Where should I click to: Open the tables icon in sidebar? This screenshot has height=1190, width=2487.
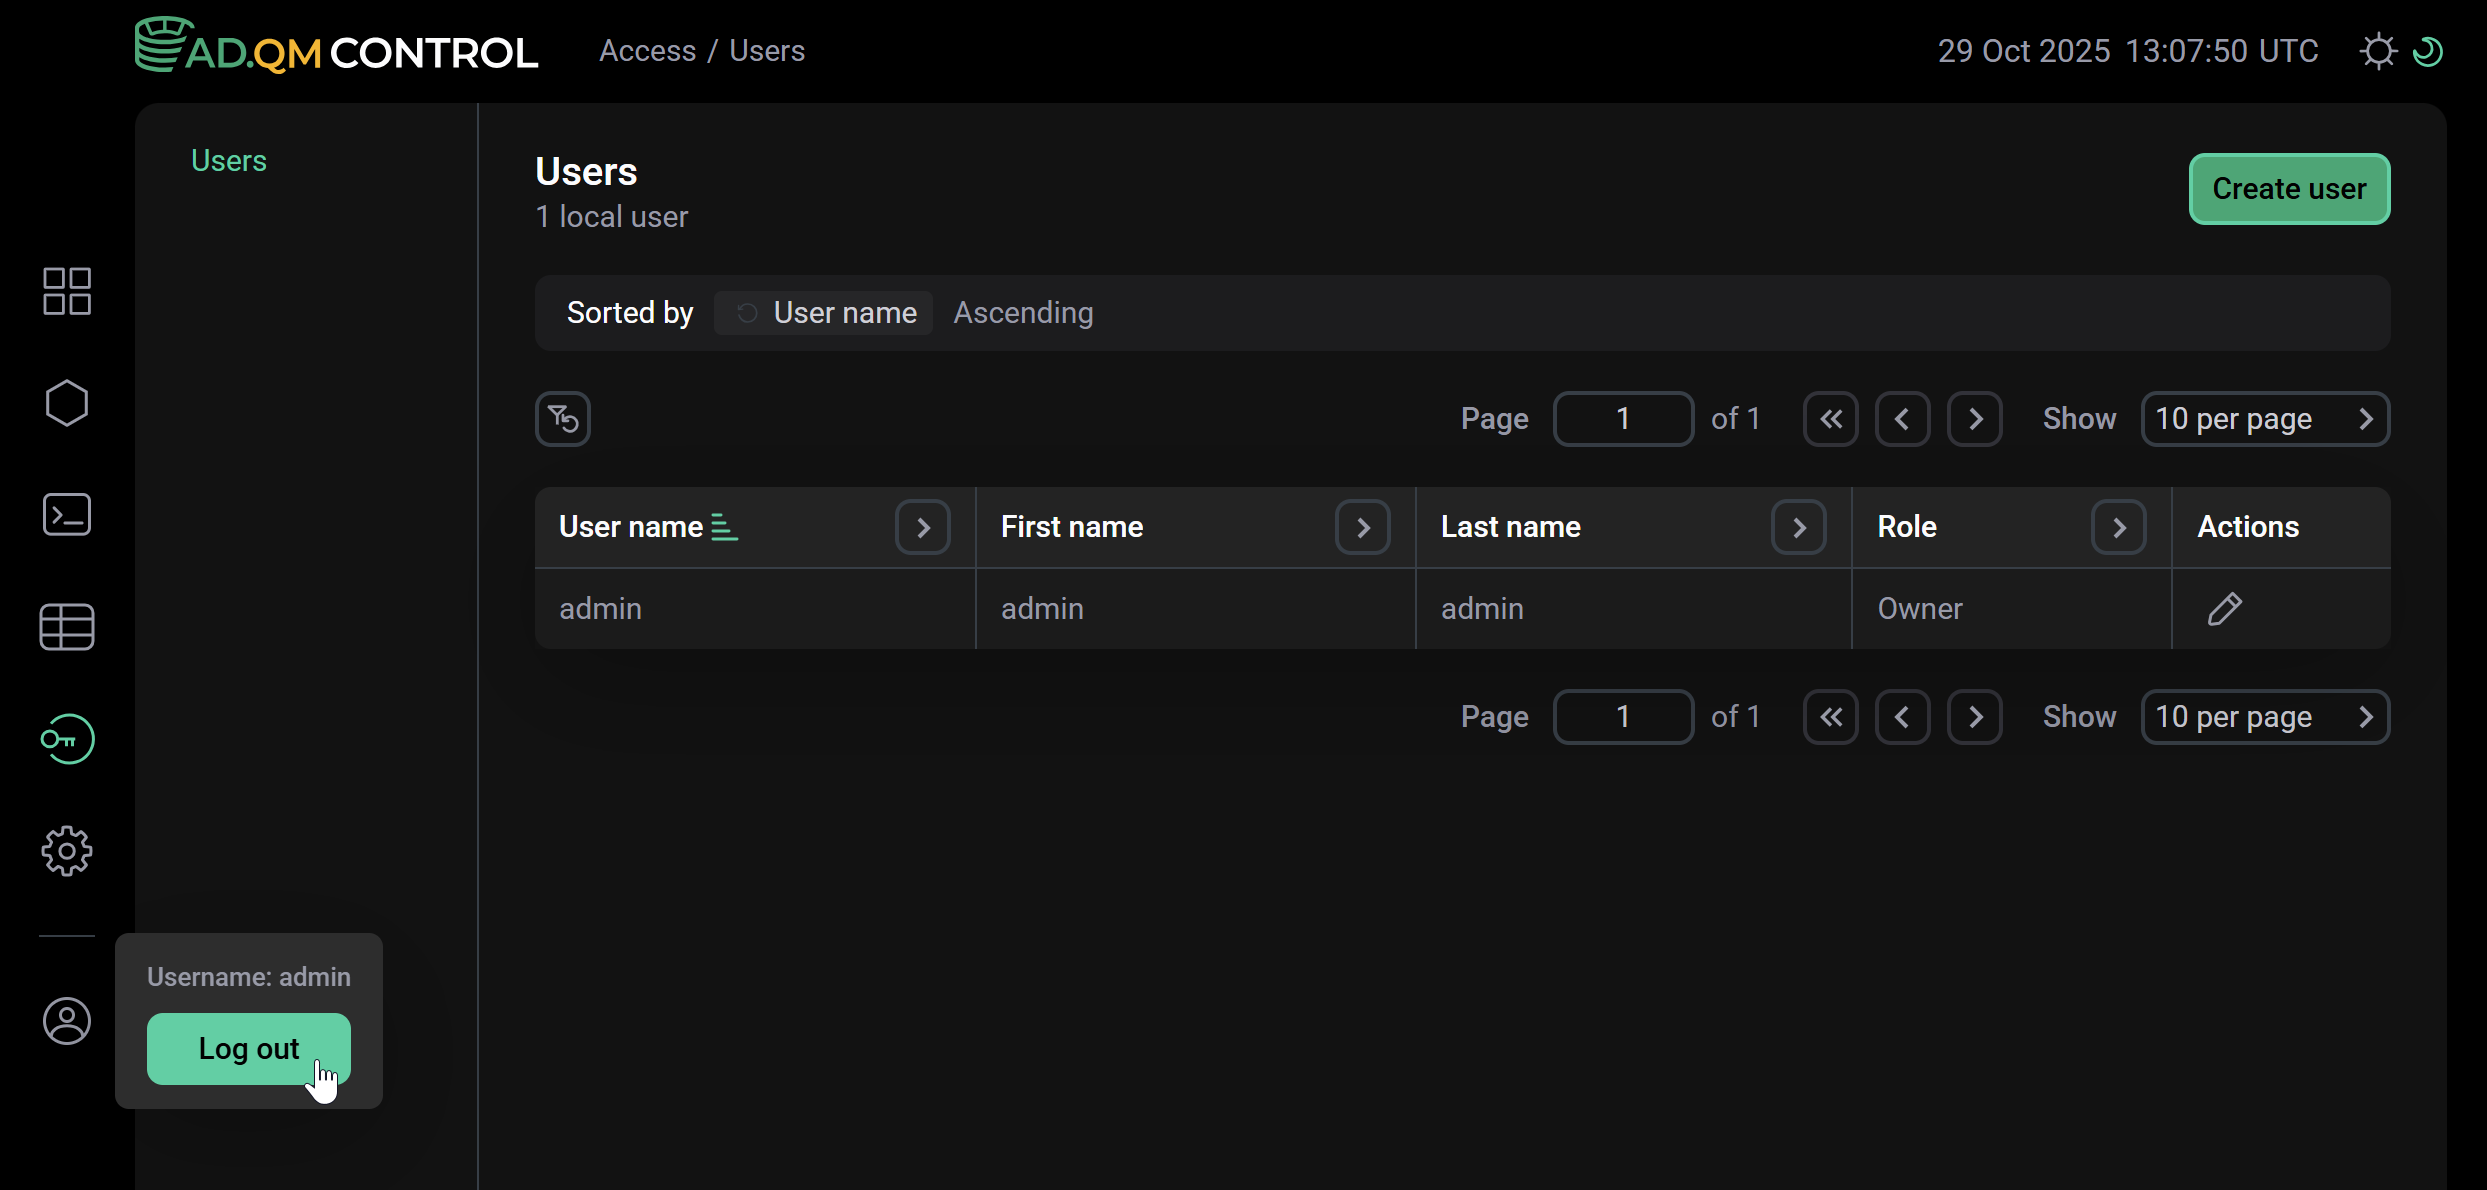(67, 627)
